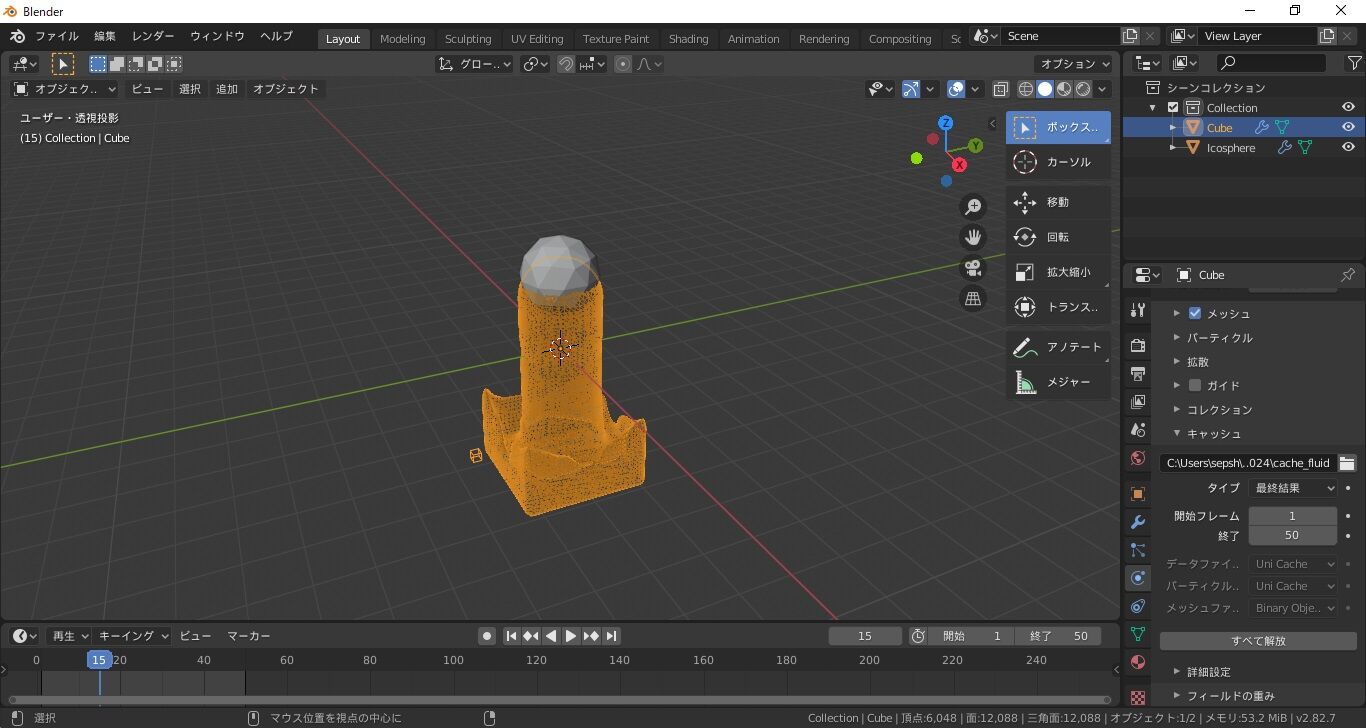
Task: Toggle camera view with the camera icon
Action: click(x=972, y=268)
